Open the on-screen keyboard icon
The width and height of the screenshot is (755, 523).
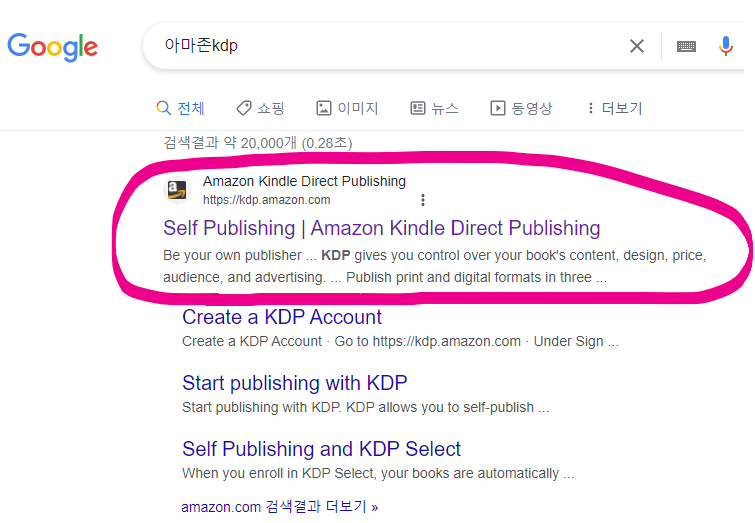pyautogui.click(x=686, y=46)
